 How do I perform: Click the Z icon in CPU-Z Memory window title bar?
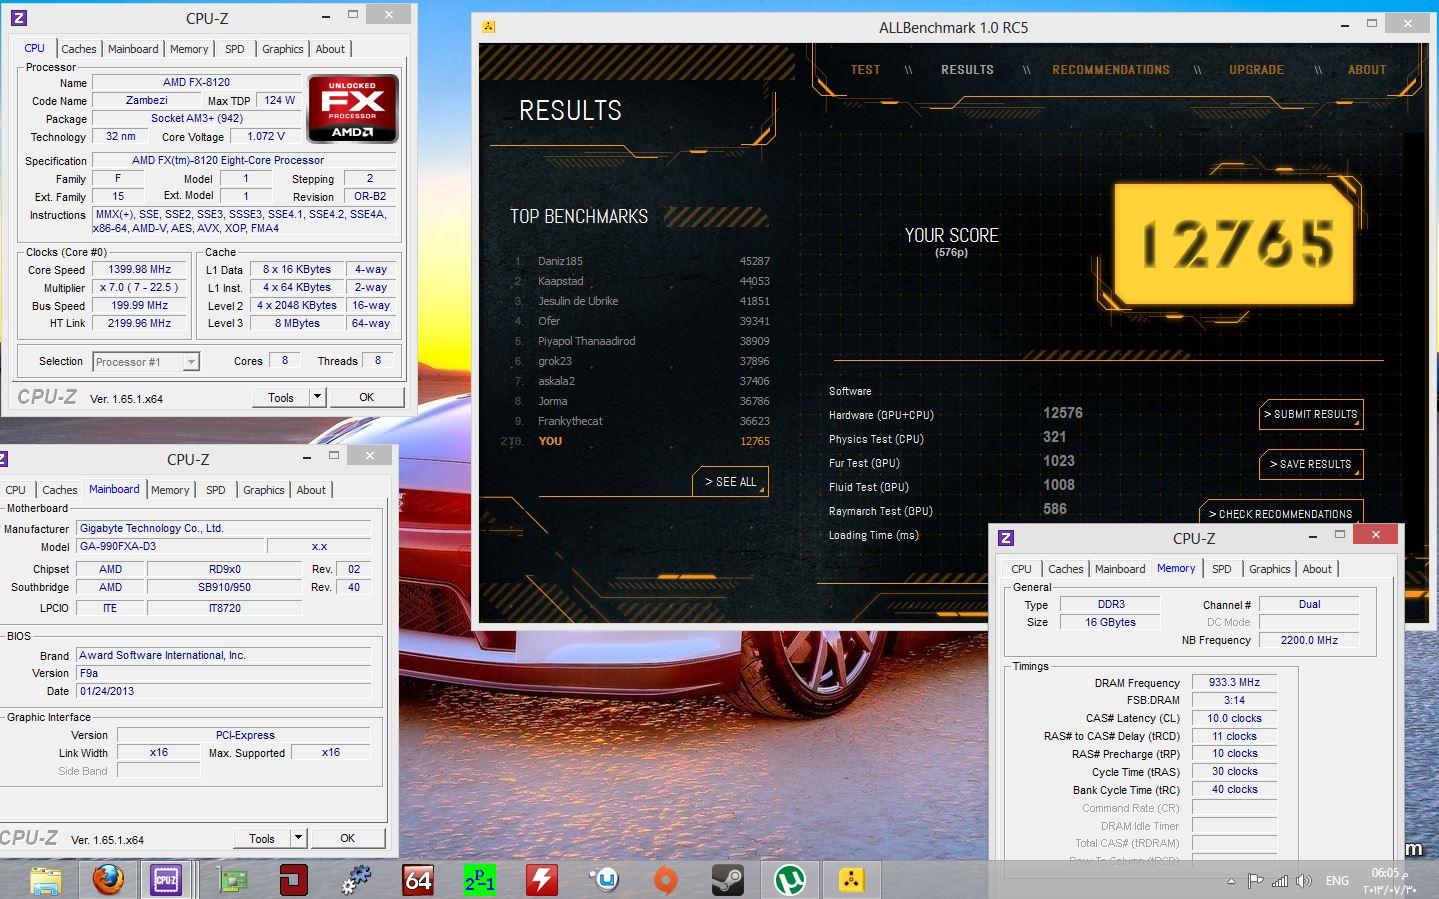[1006, 538]
